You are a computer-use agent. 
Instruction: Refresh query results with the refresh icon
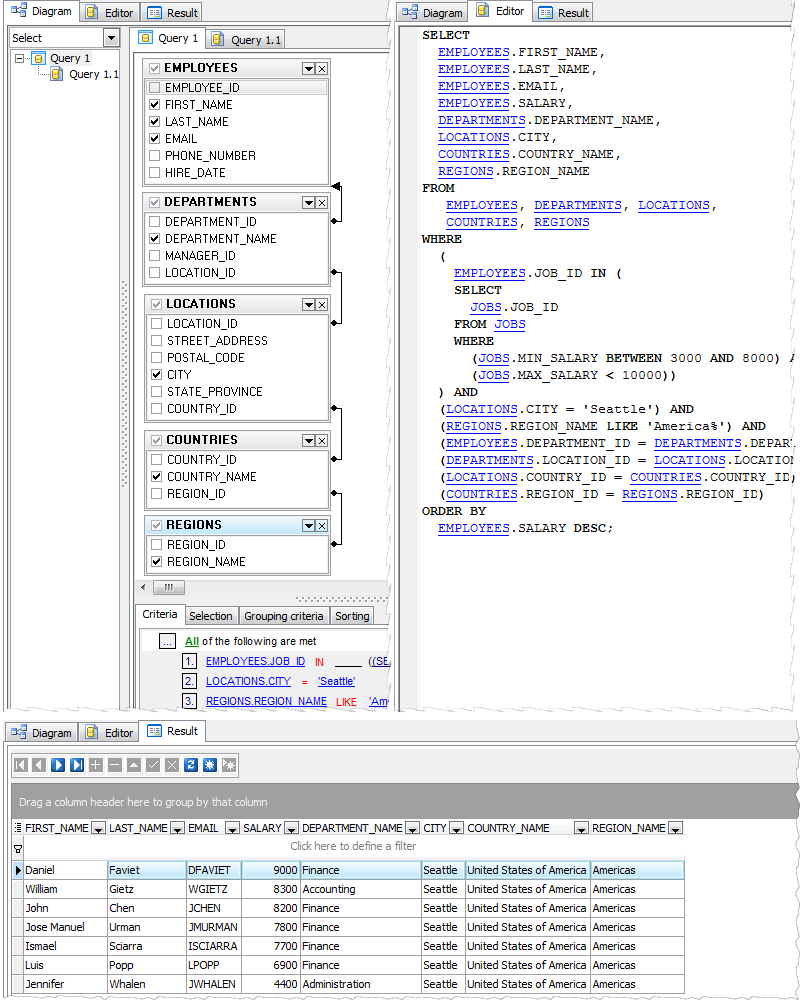click(190, 765)
